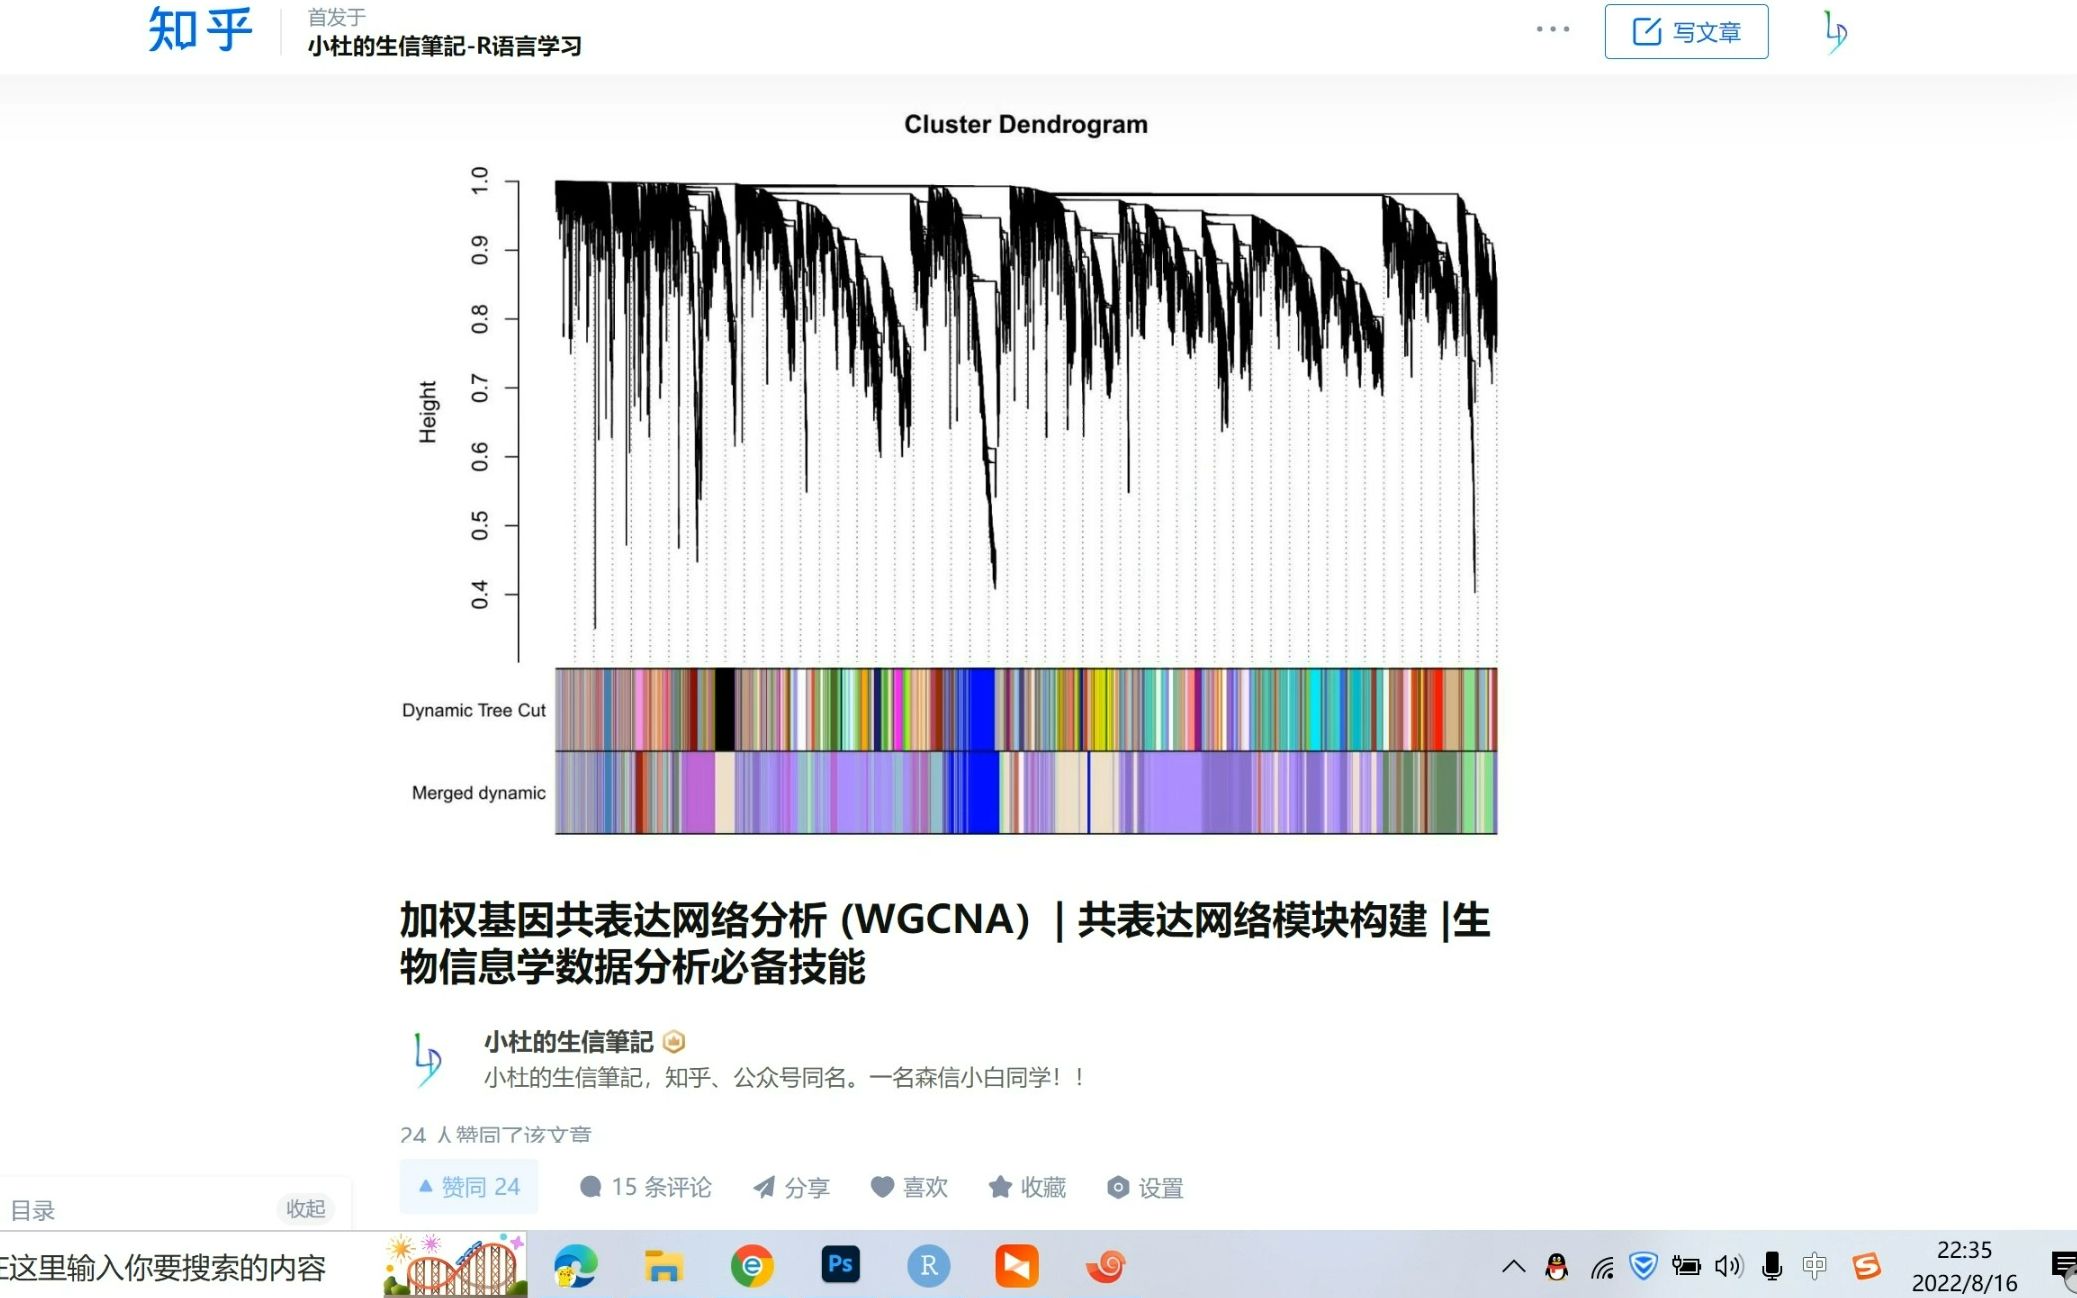
Task: Click the volume speaker tray icon
Action: (1727, 1267)
